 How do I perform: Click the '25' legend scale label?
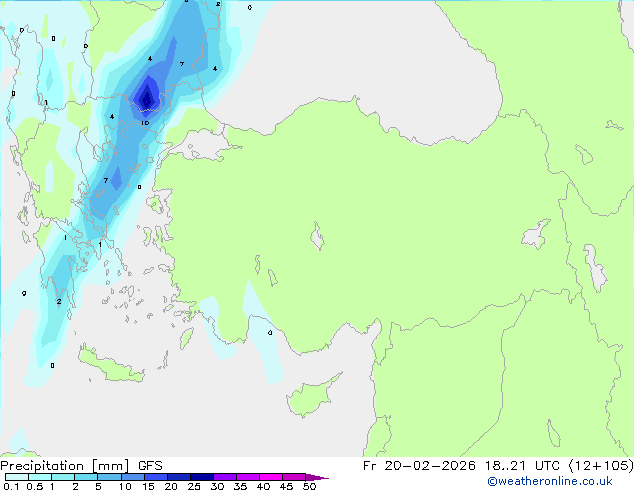pyautogui.click(x=194, y=486)
